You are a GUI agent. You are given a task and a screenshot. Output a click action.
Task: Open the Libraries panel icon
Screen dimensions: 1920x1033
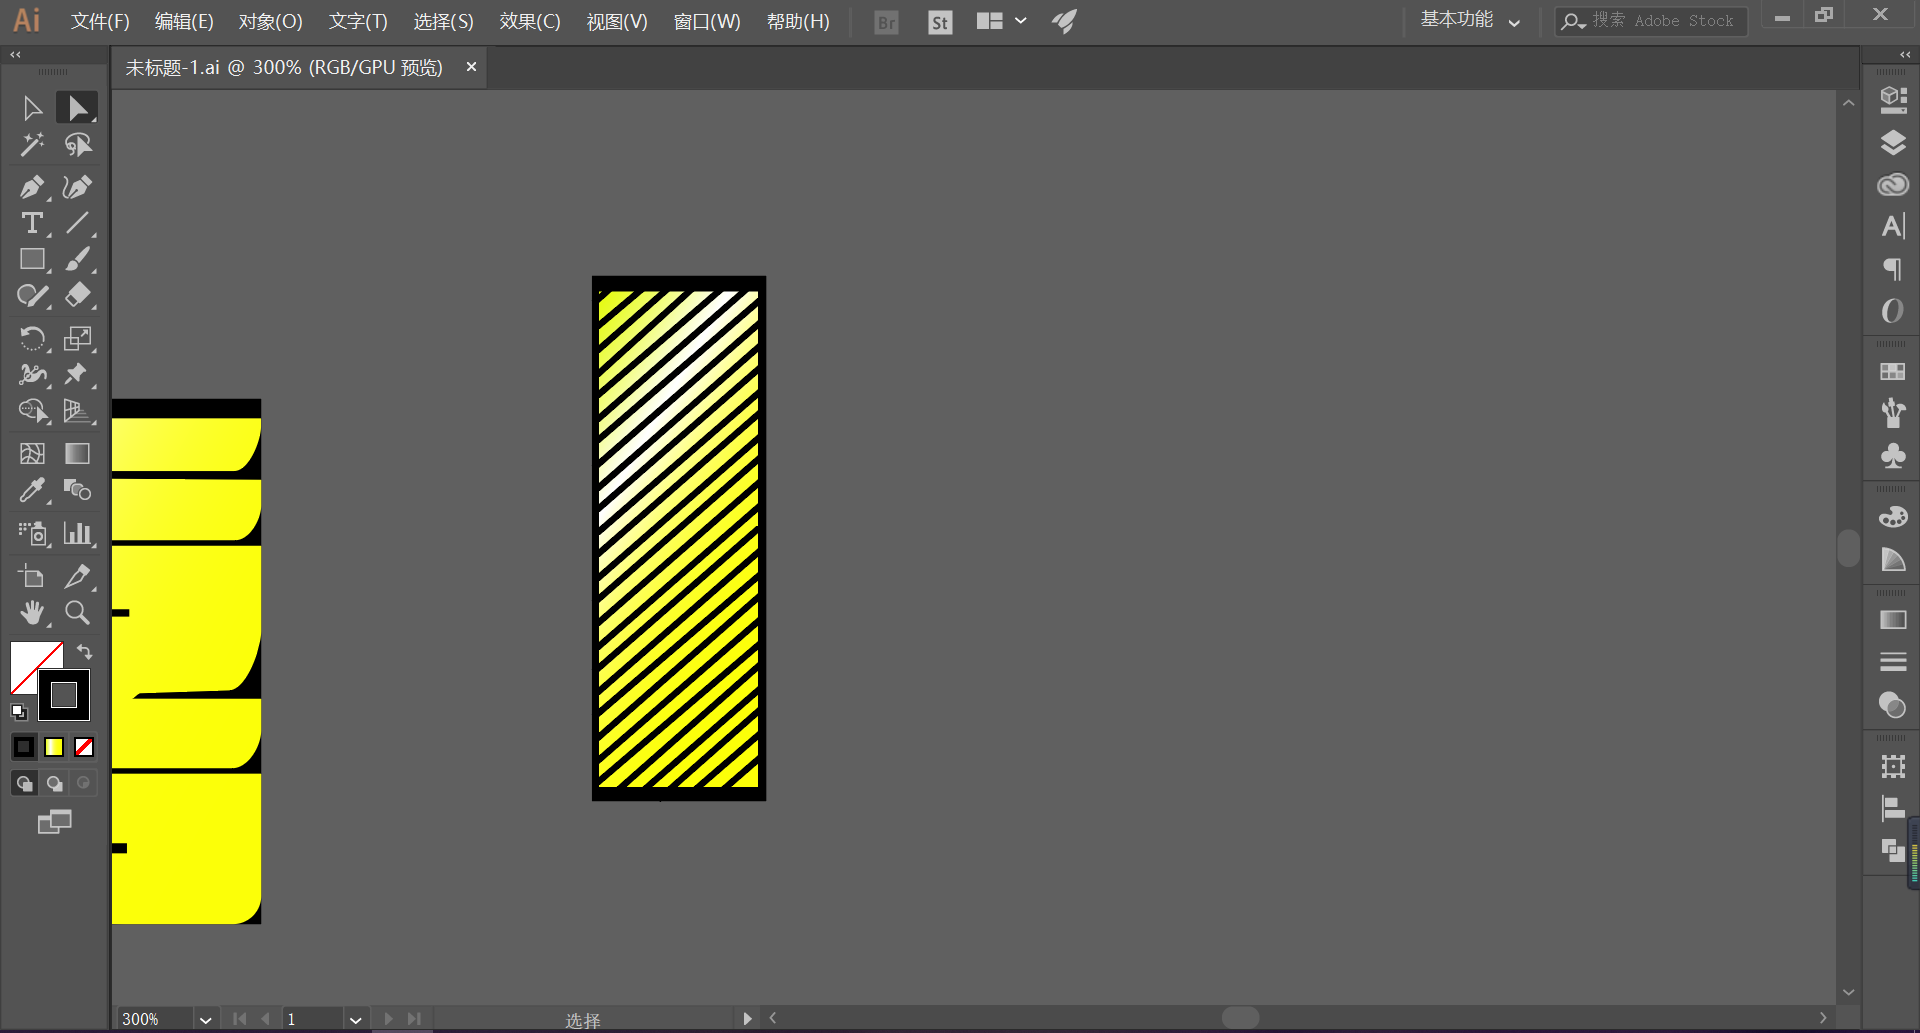pos(1892,185)
